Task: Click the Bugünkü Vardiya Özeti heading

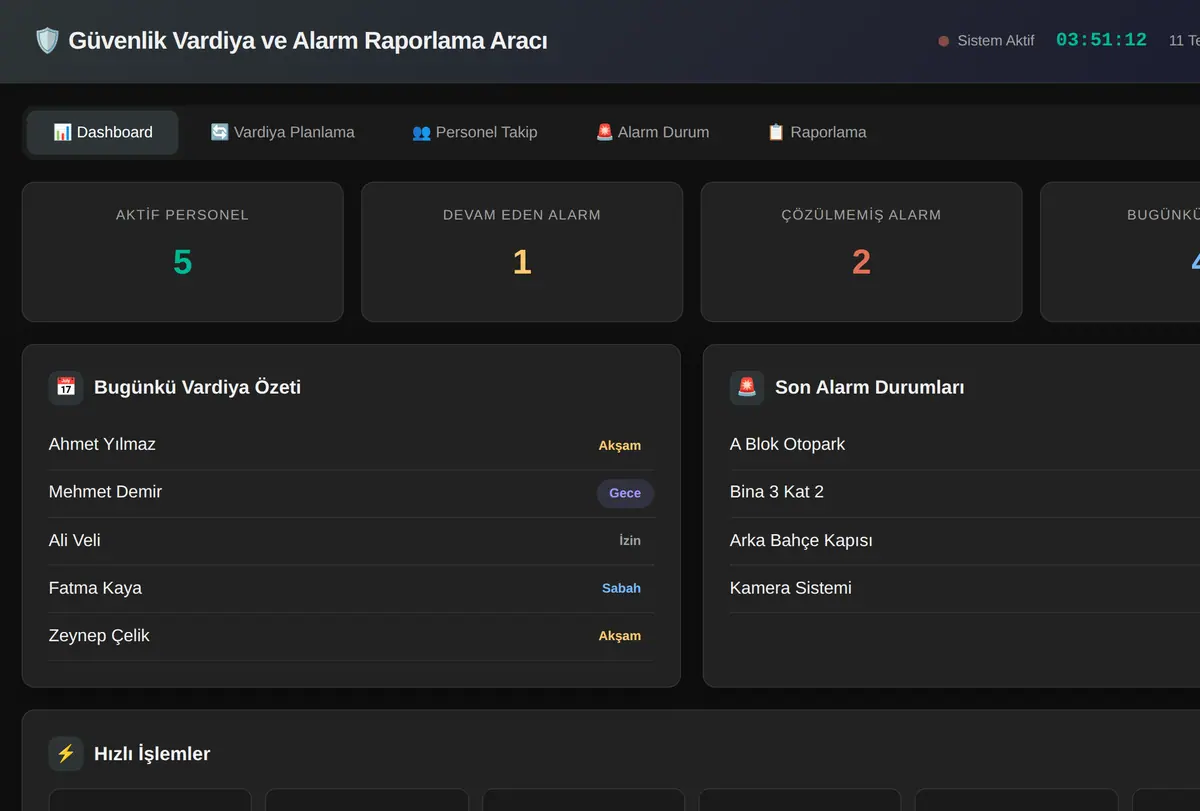Action: coord(197,388)
